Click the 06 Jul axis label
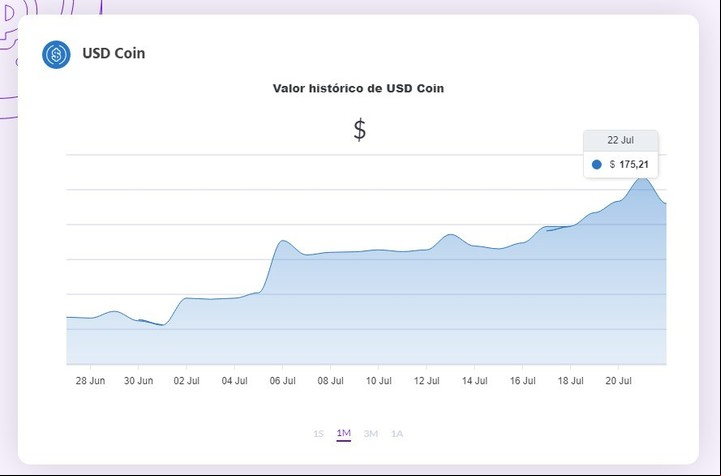Image resolution: width=721 pixels, height=476 pixels. click(282, 381)
